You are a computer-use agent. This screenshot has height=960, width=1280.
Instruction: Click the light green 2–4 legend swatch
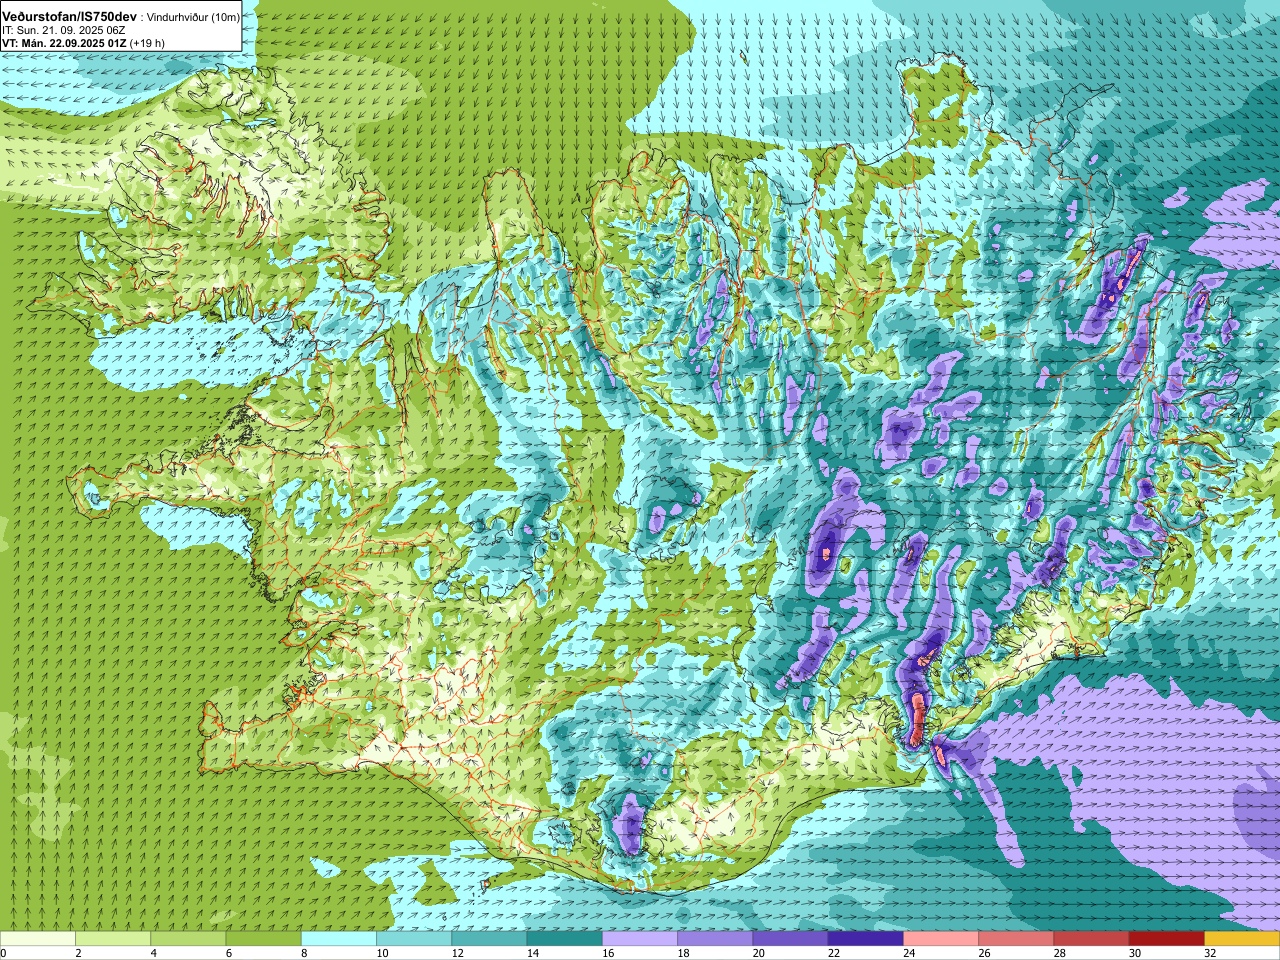tap(113, 938)
